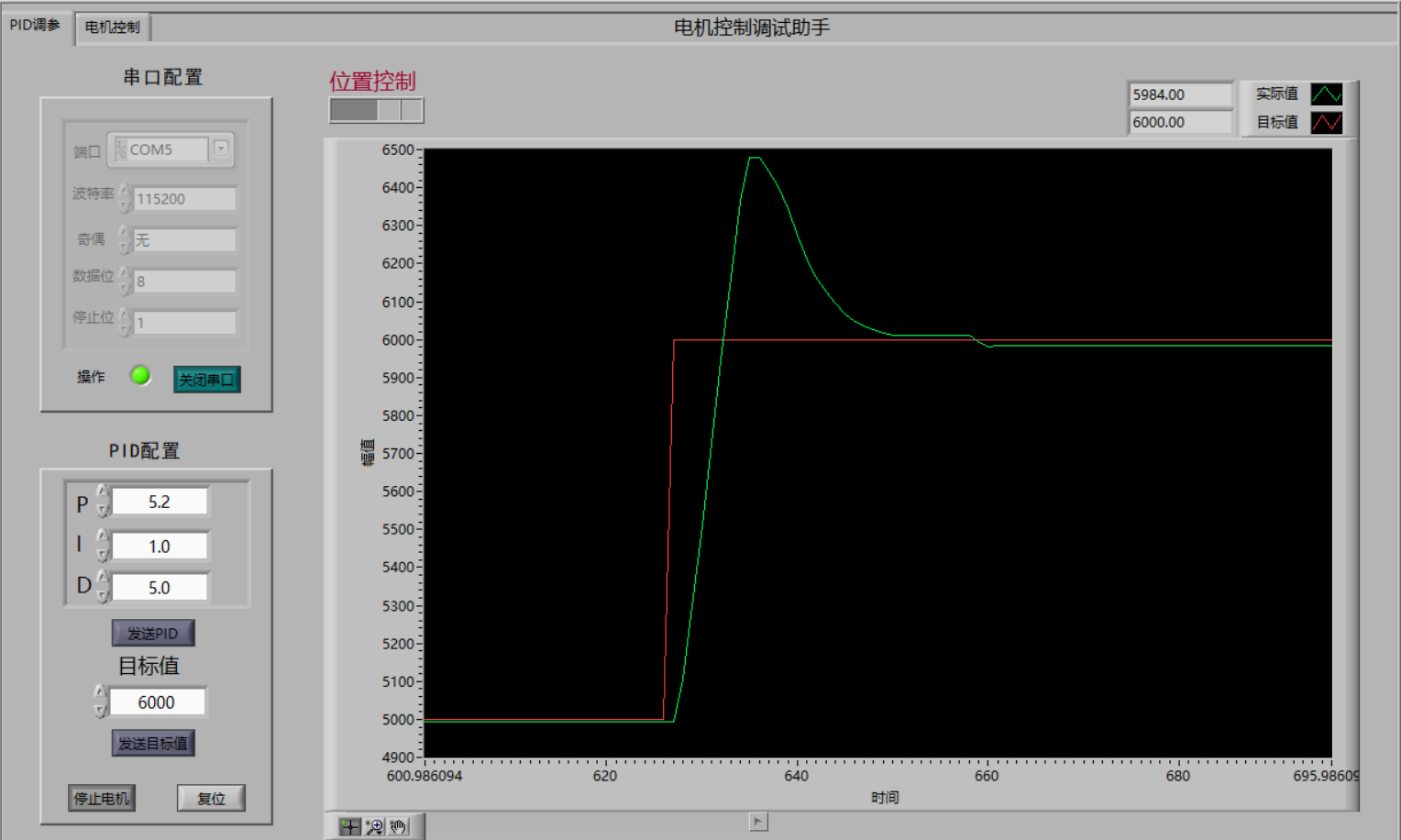Image resolution: width=1401 pixels, height=840 pixels.
Task: Click the y-axis minimum label 4900
Action: [398, 757]
